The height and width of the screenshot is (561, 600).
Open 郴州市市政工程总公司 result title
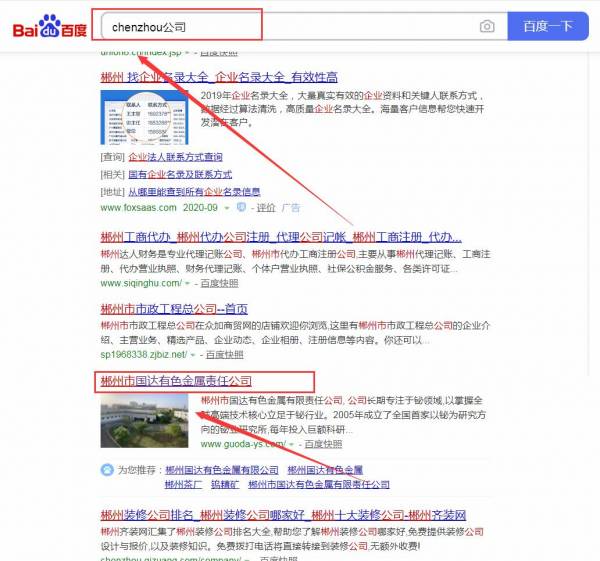174,309
